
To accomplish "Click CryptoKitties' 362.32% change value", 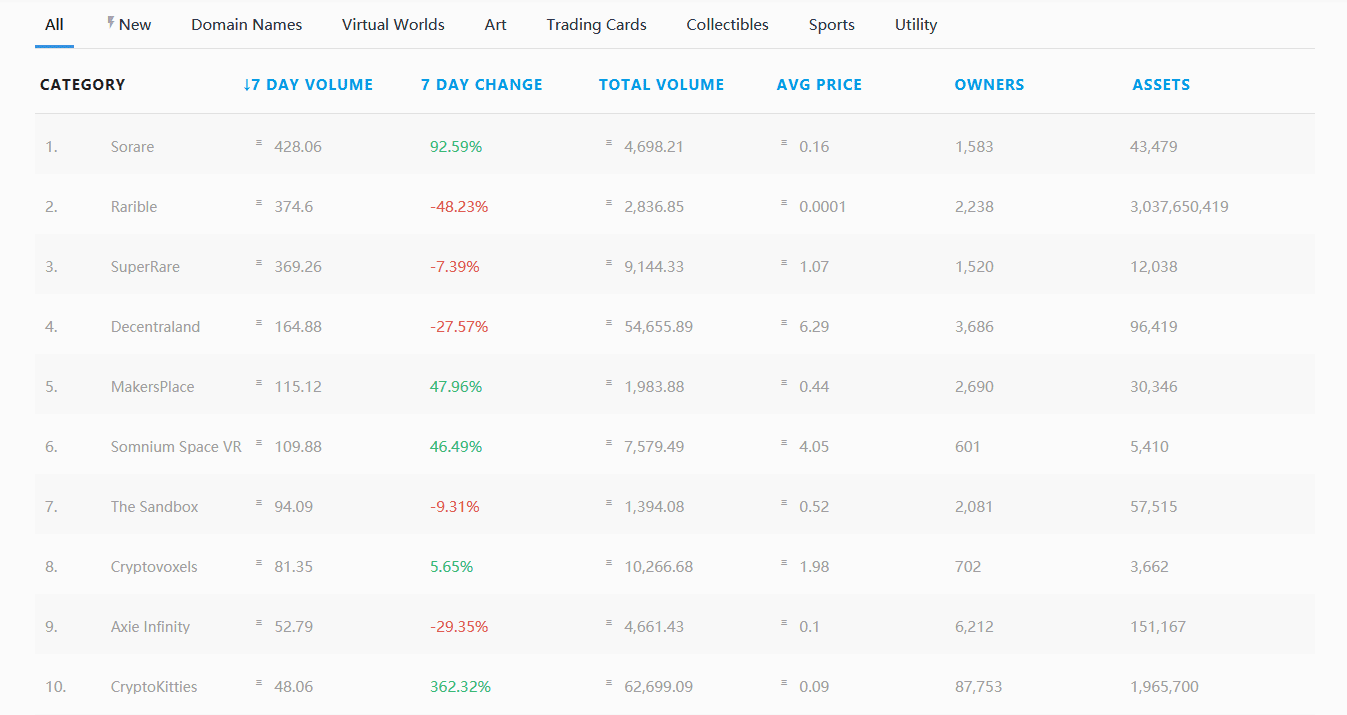I will pyautogui.click(x=460, y=686).
